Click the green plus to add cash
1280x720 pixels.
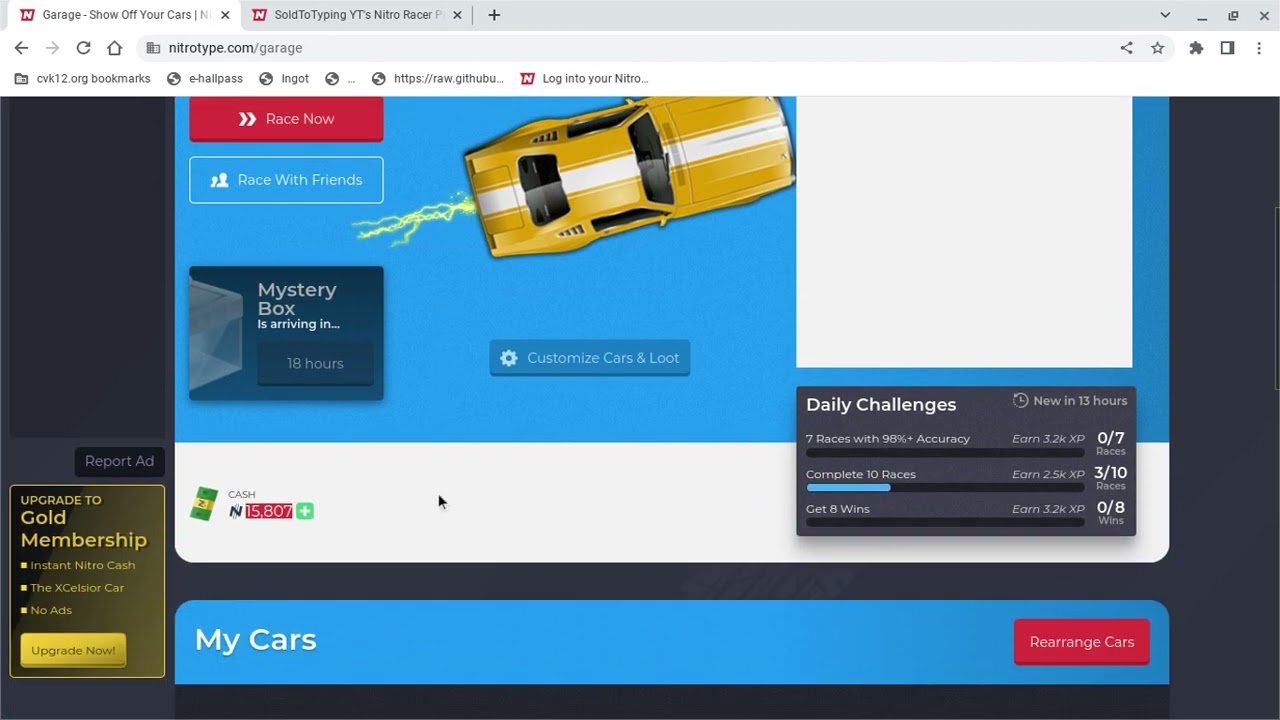pyautogui.click(x=305, y=511)
